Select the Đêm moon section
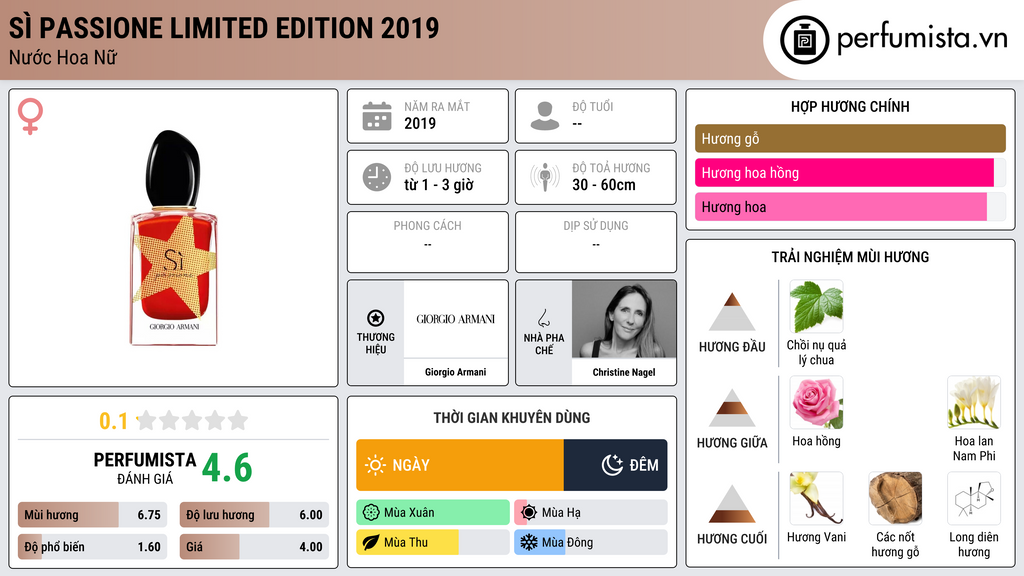Image resolution: width=1024 pixels, height=576 pixels. click(x=616, y=465)
